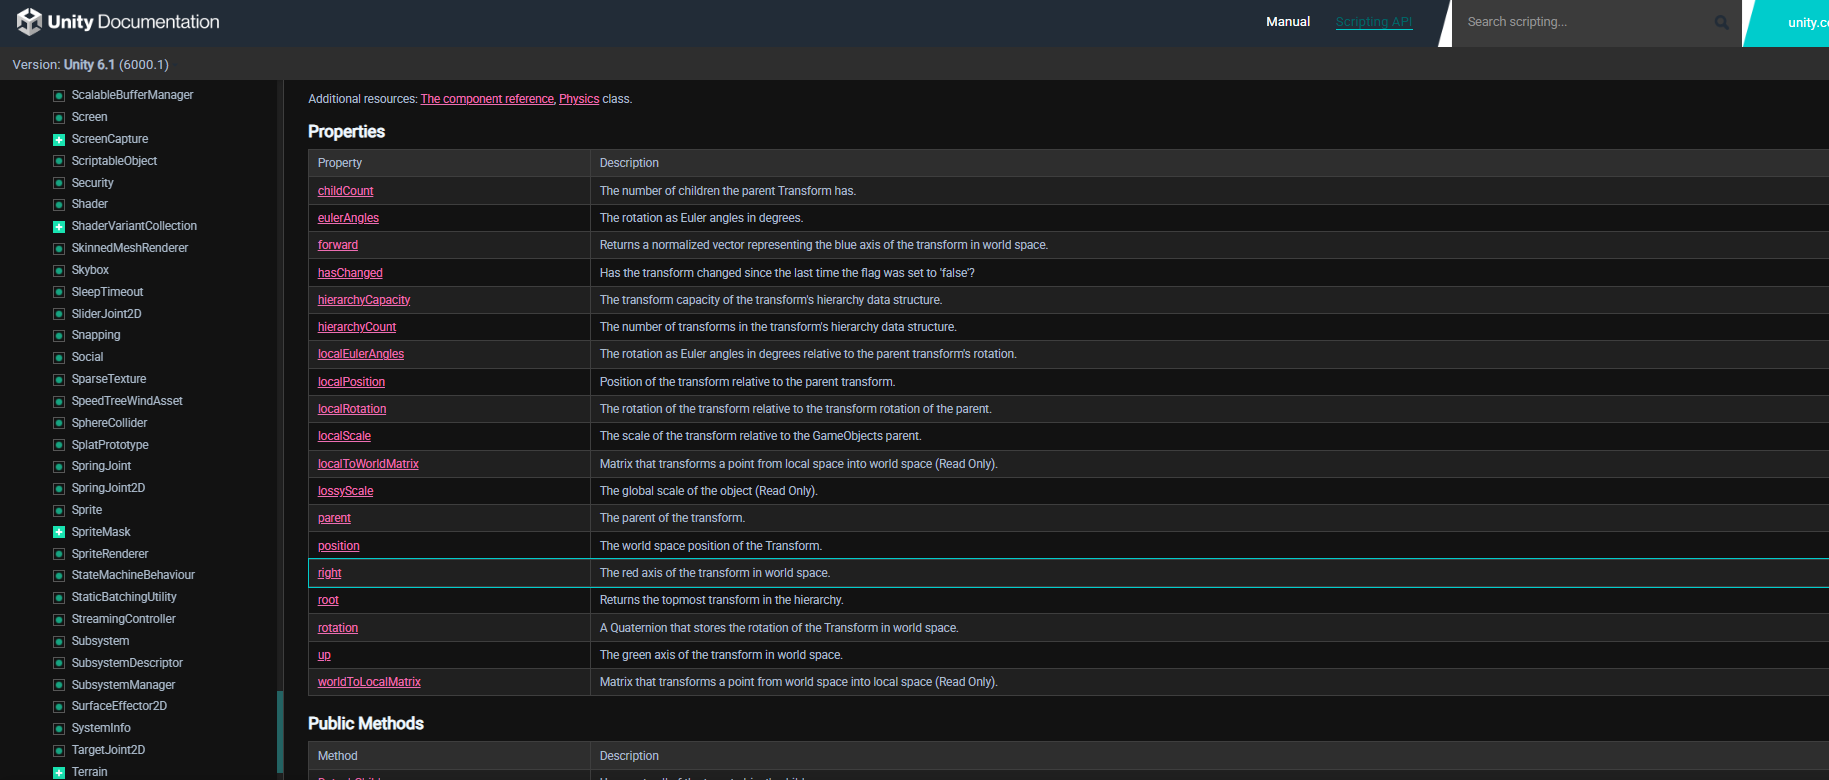
Task: Click the sidebar vertical scrollbar thumb
Action: pos(280,730)
